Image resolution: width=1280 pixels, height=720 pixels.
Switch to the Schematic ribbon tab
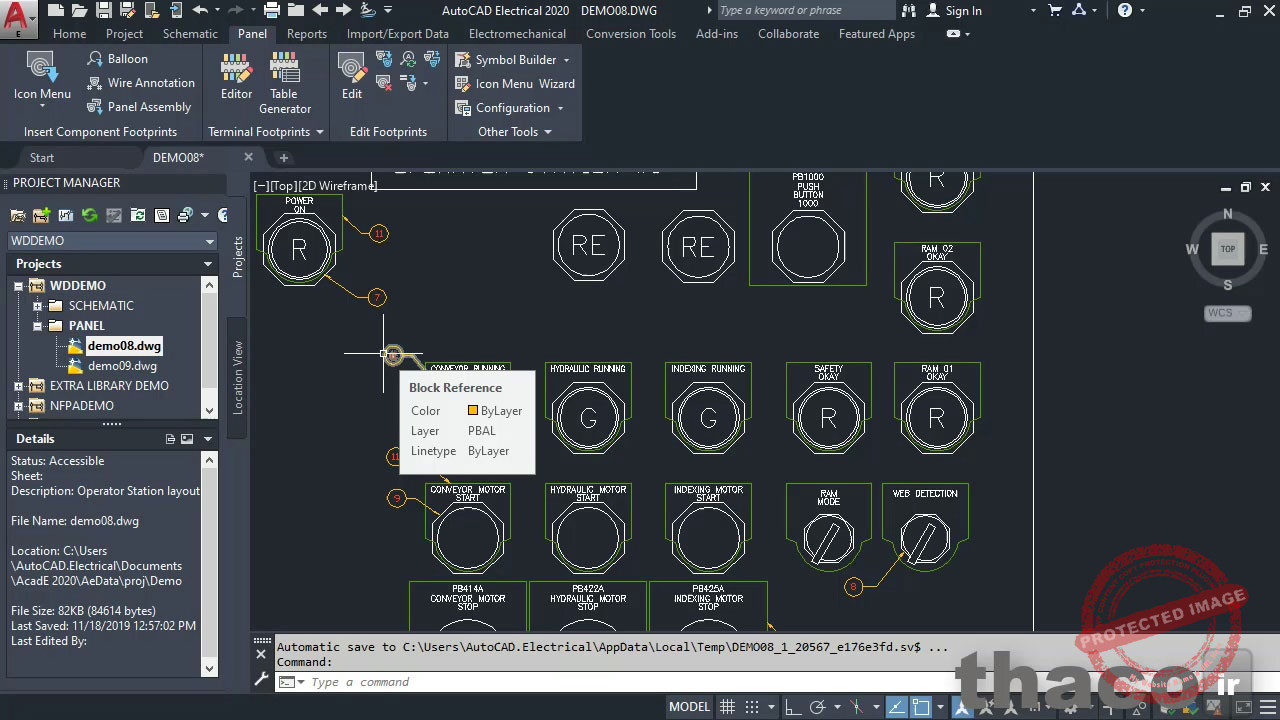(190, 34)
